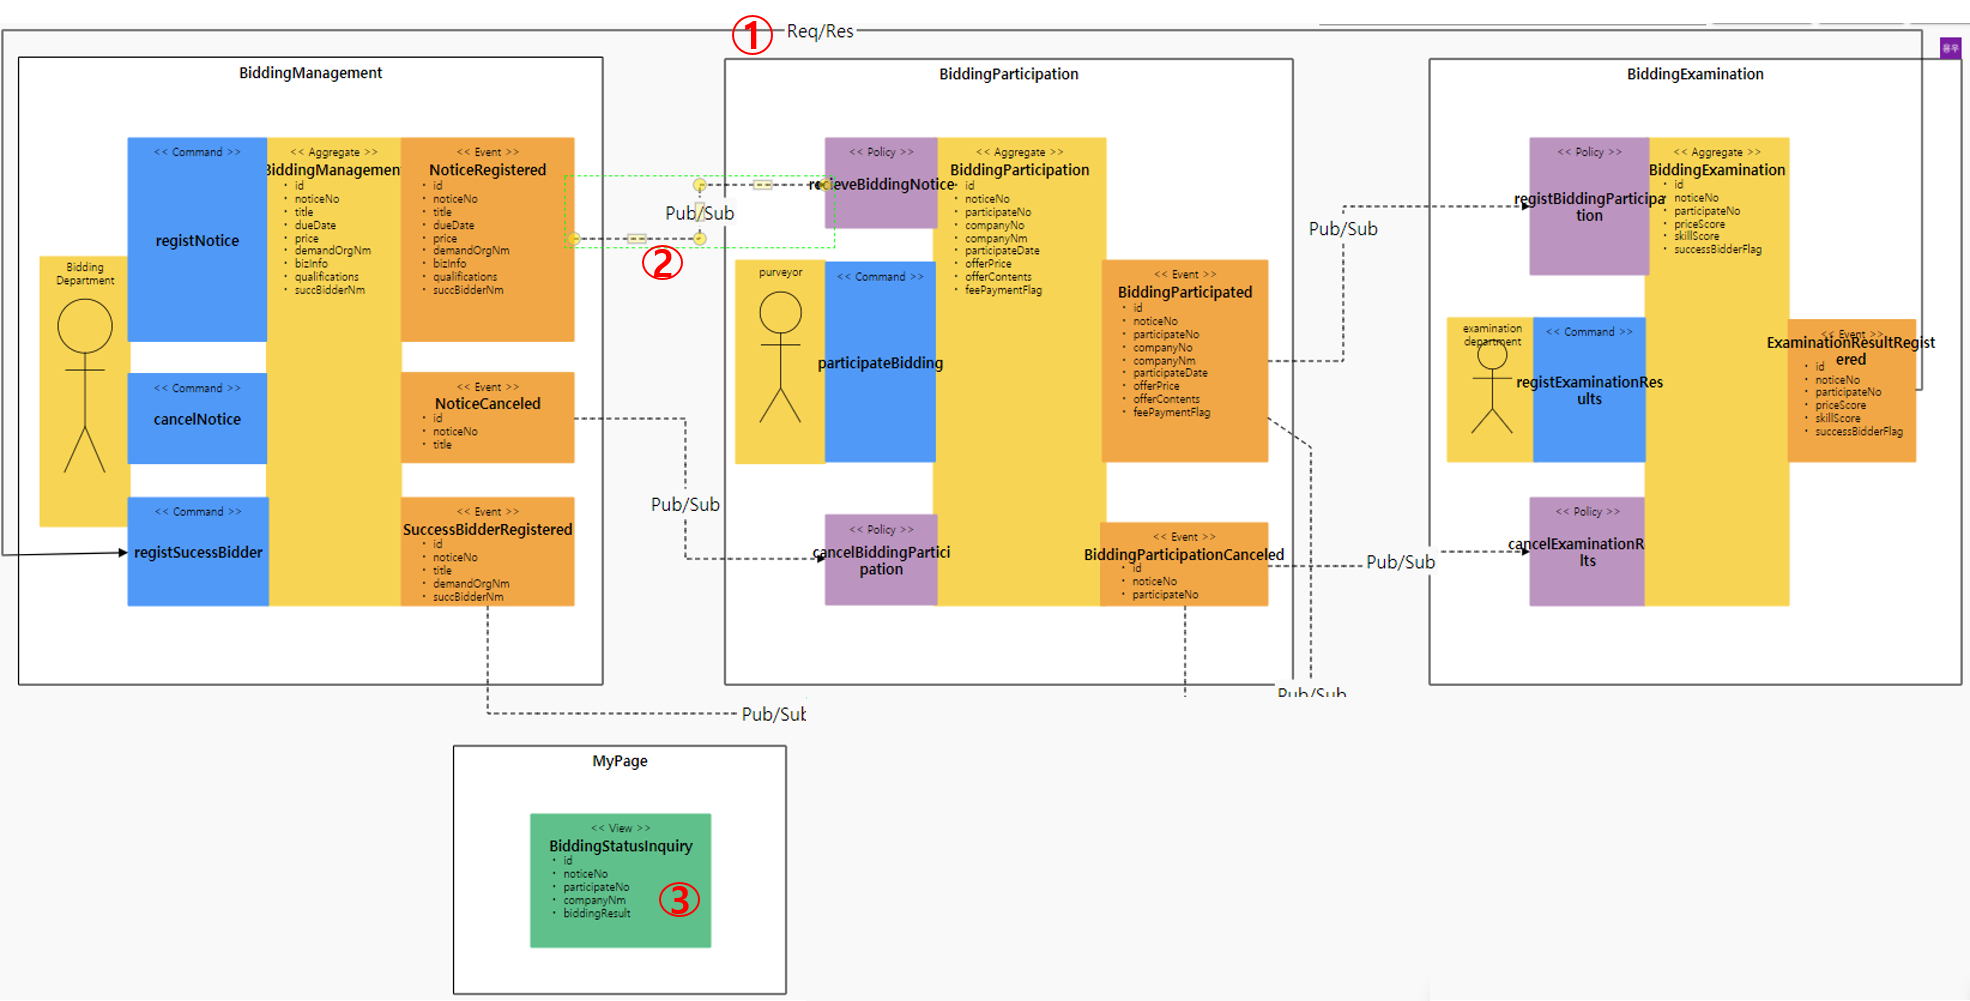1970x1001 pixels.
Task: Select the NoticeRegistered event sticky
Action: 488,239
